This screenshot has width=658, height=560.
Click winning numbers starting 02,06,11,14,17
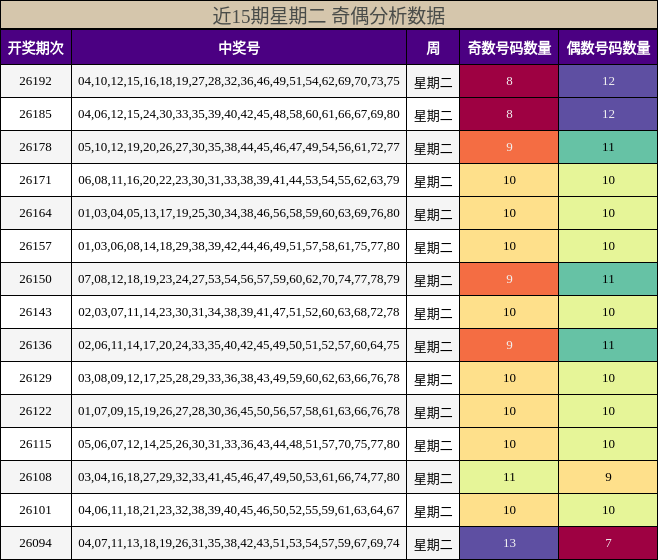(239, 345)
